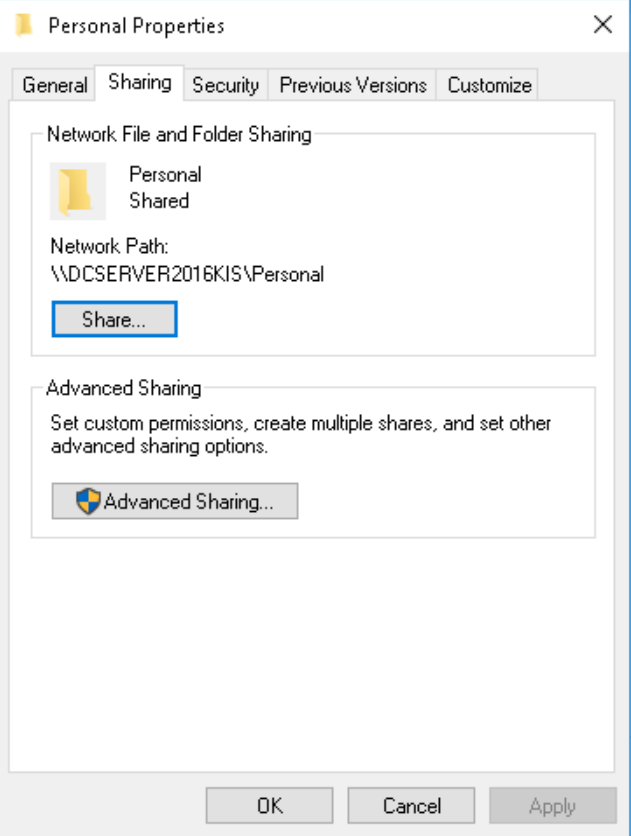Open the Advanced Sharing... button text

[x=189, y=501]
